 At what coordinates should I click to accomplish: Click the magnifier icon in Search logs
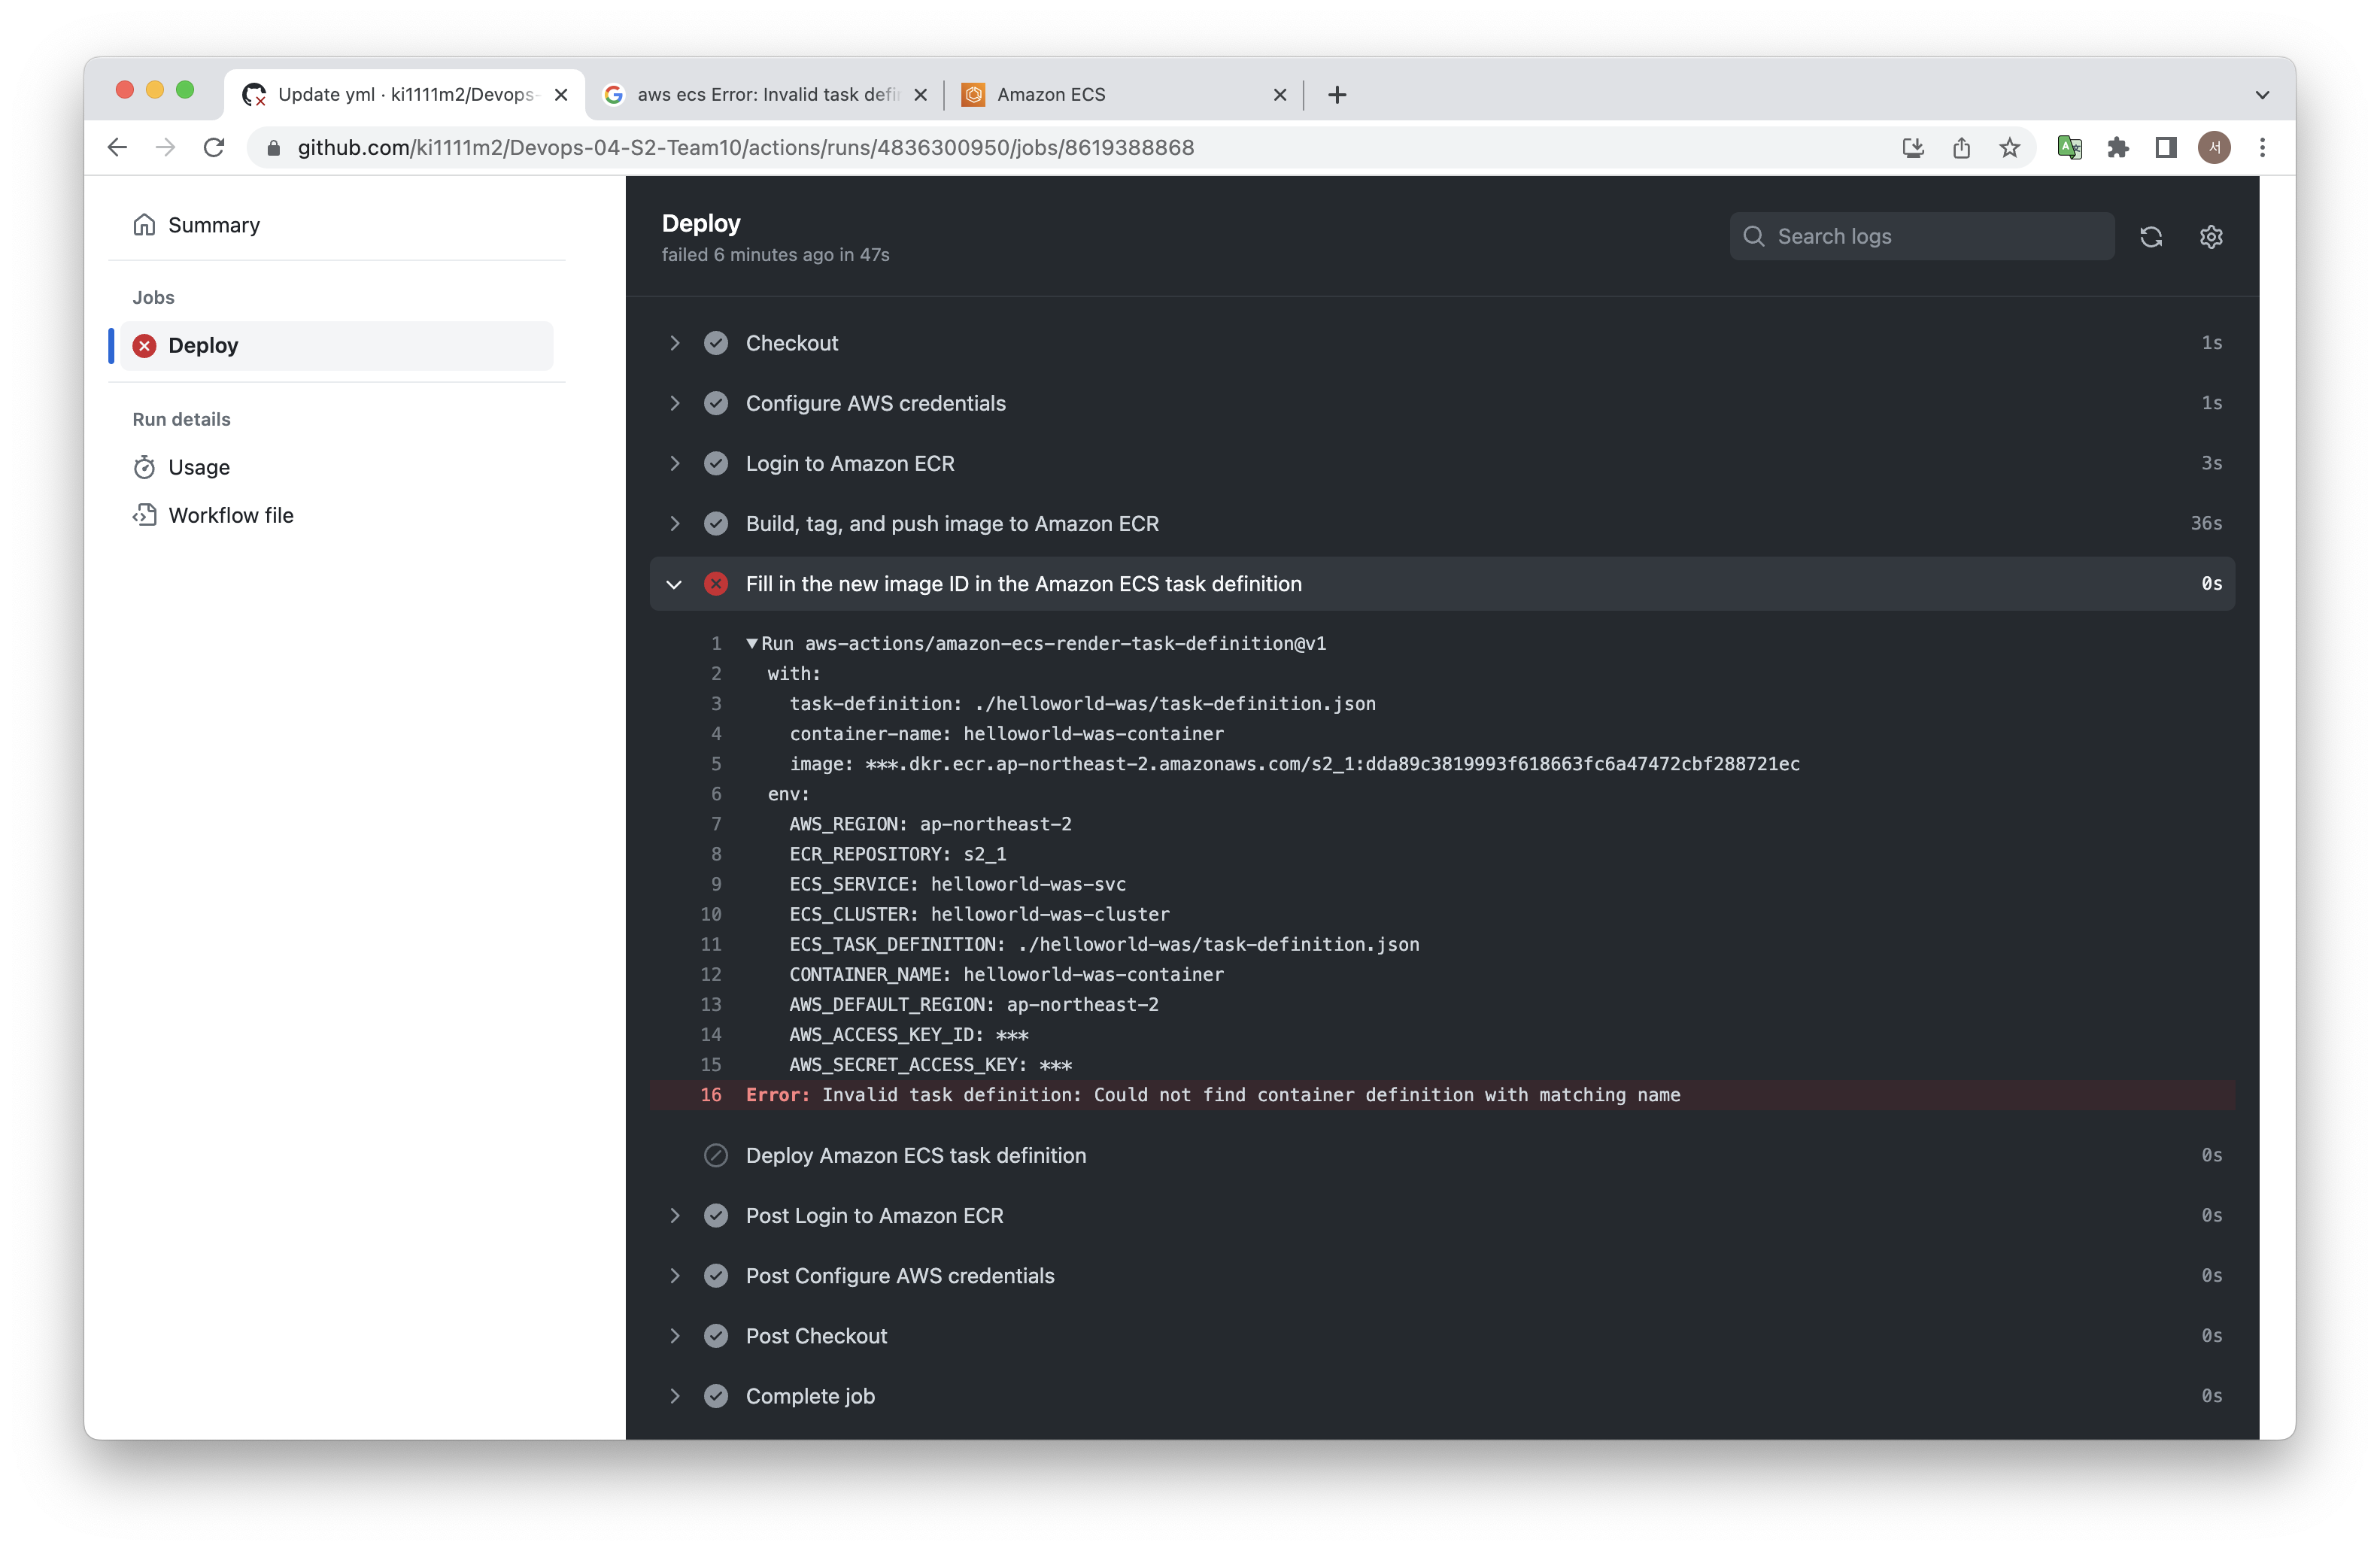click(1753, 237)
